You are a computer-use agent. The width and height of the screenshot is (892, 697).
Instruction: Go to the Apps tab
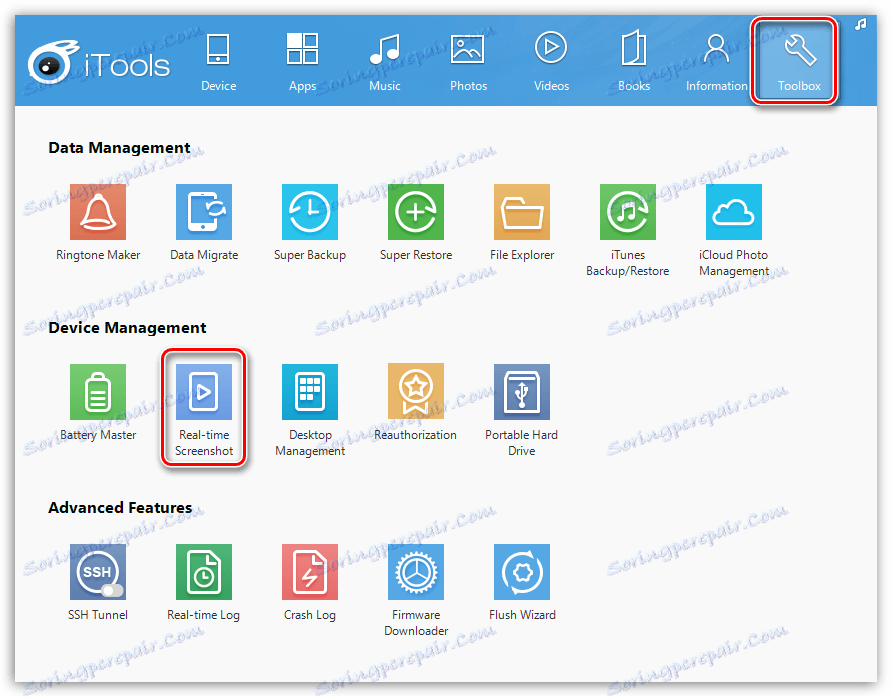click(x=302, y=61)
